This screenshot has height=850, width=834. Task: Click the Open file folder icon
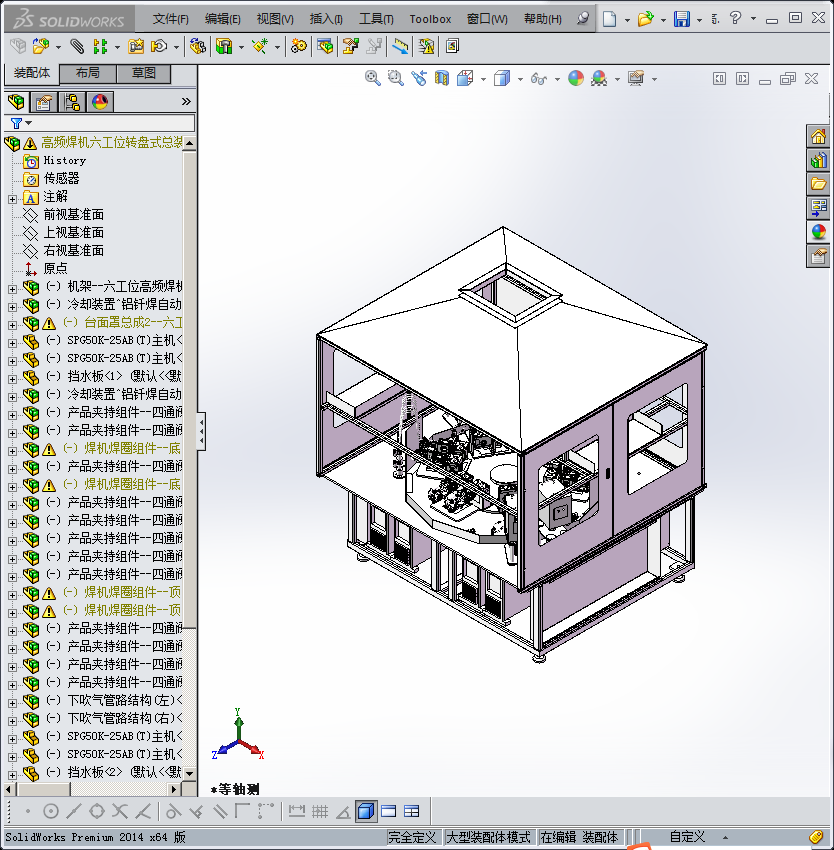tap(645, 19)
